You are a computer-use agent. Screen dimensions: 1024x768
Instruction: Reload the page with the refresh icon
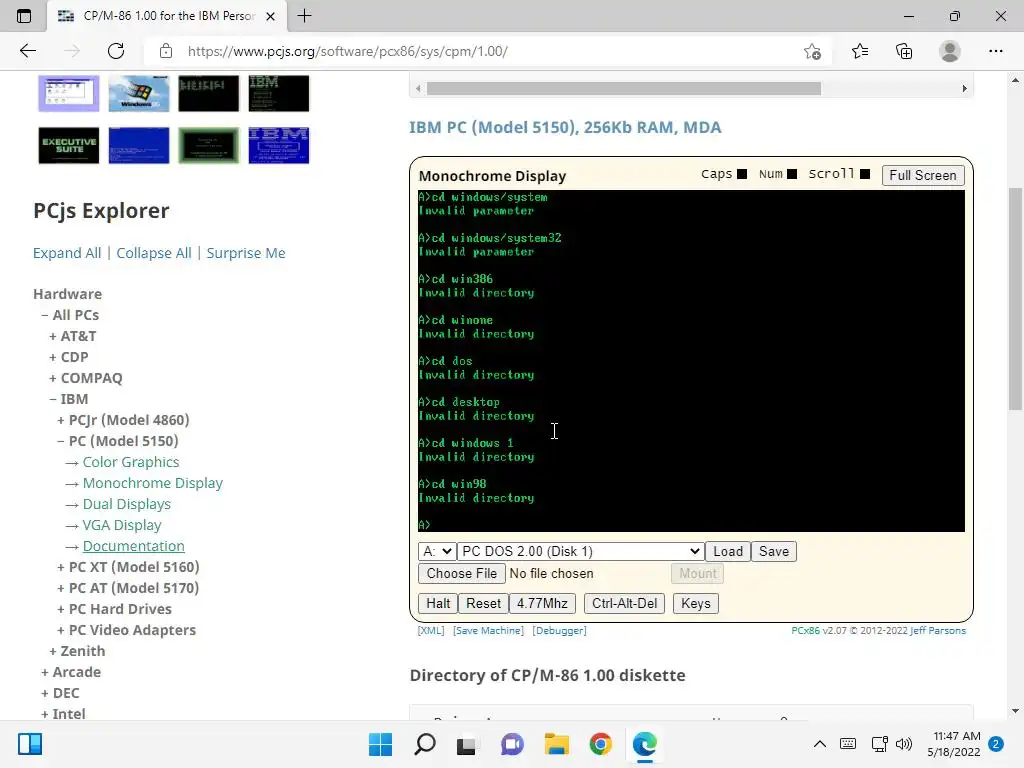coord(116,51)
